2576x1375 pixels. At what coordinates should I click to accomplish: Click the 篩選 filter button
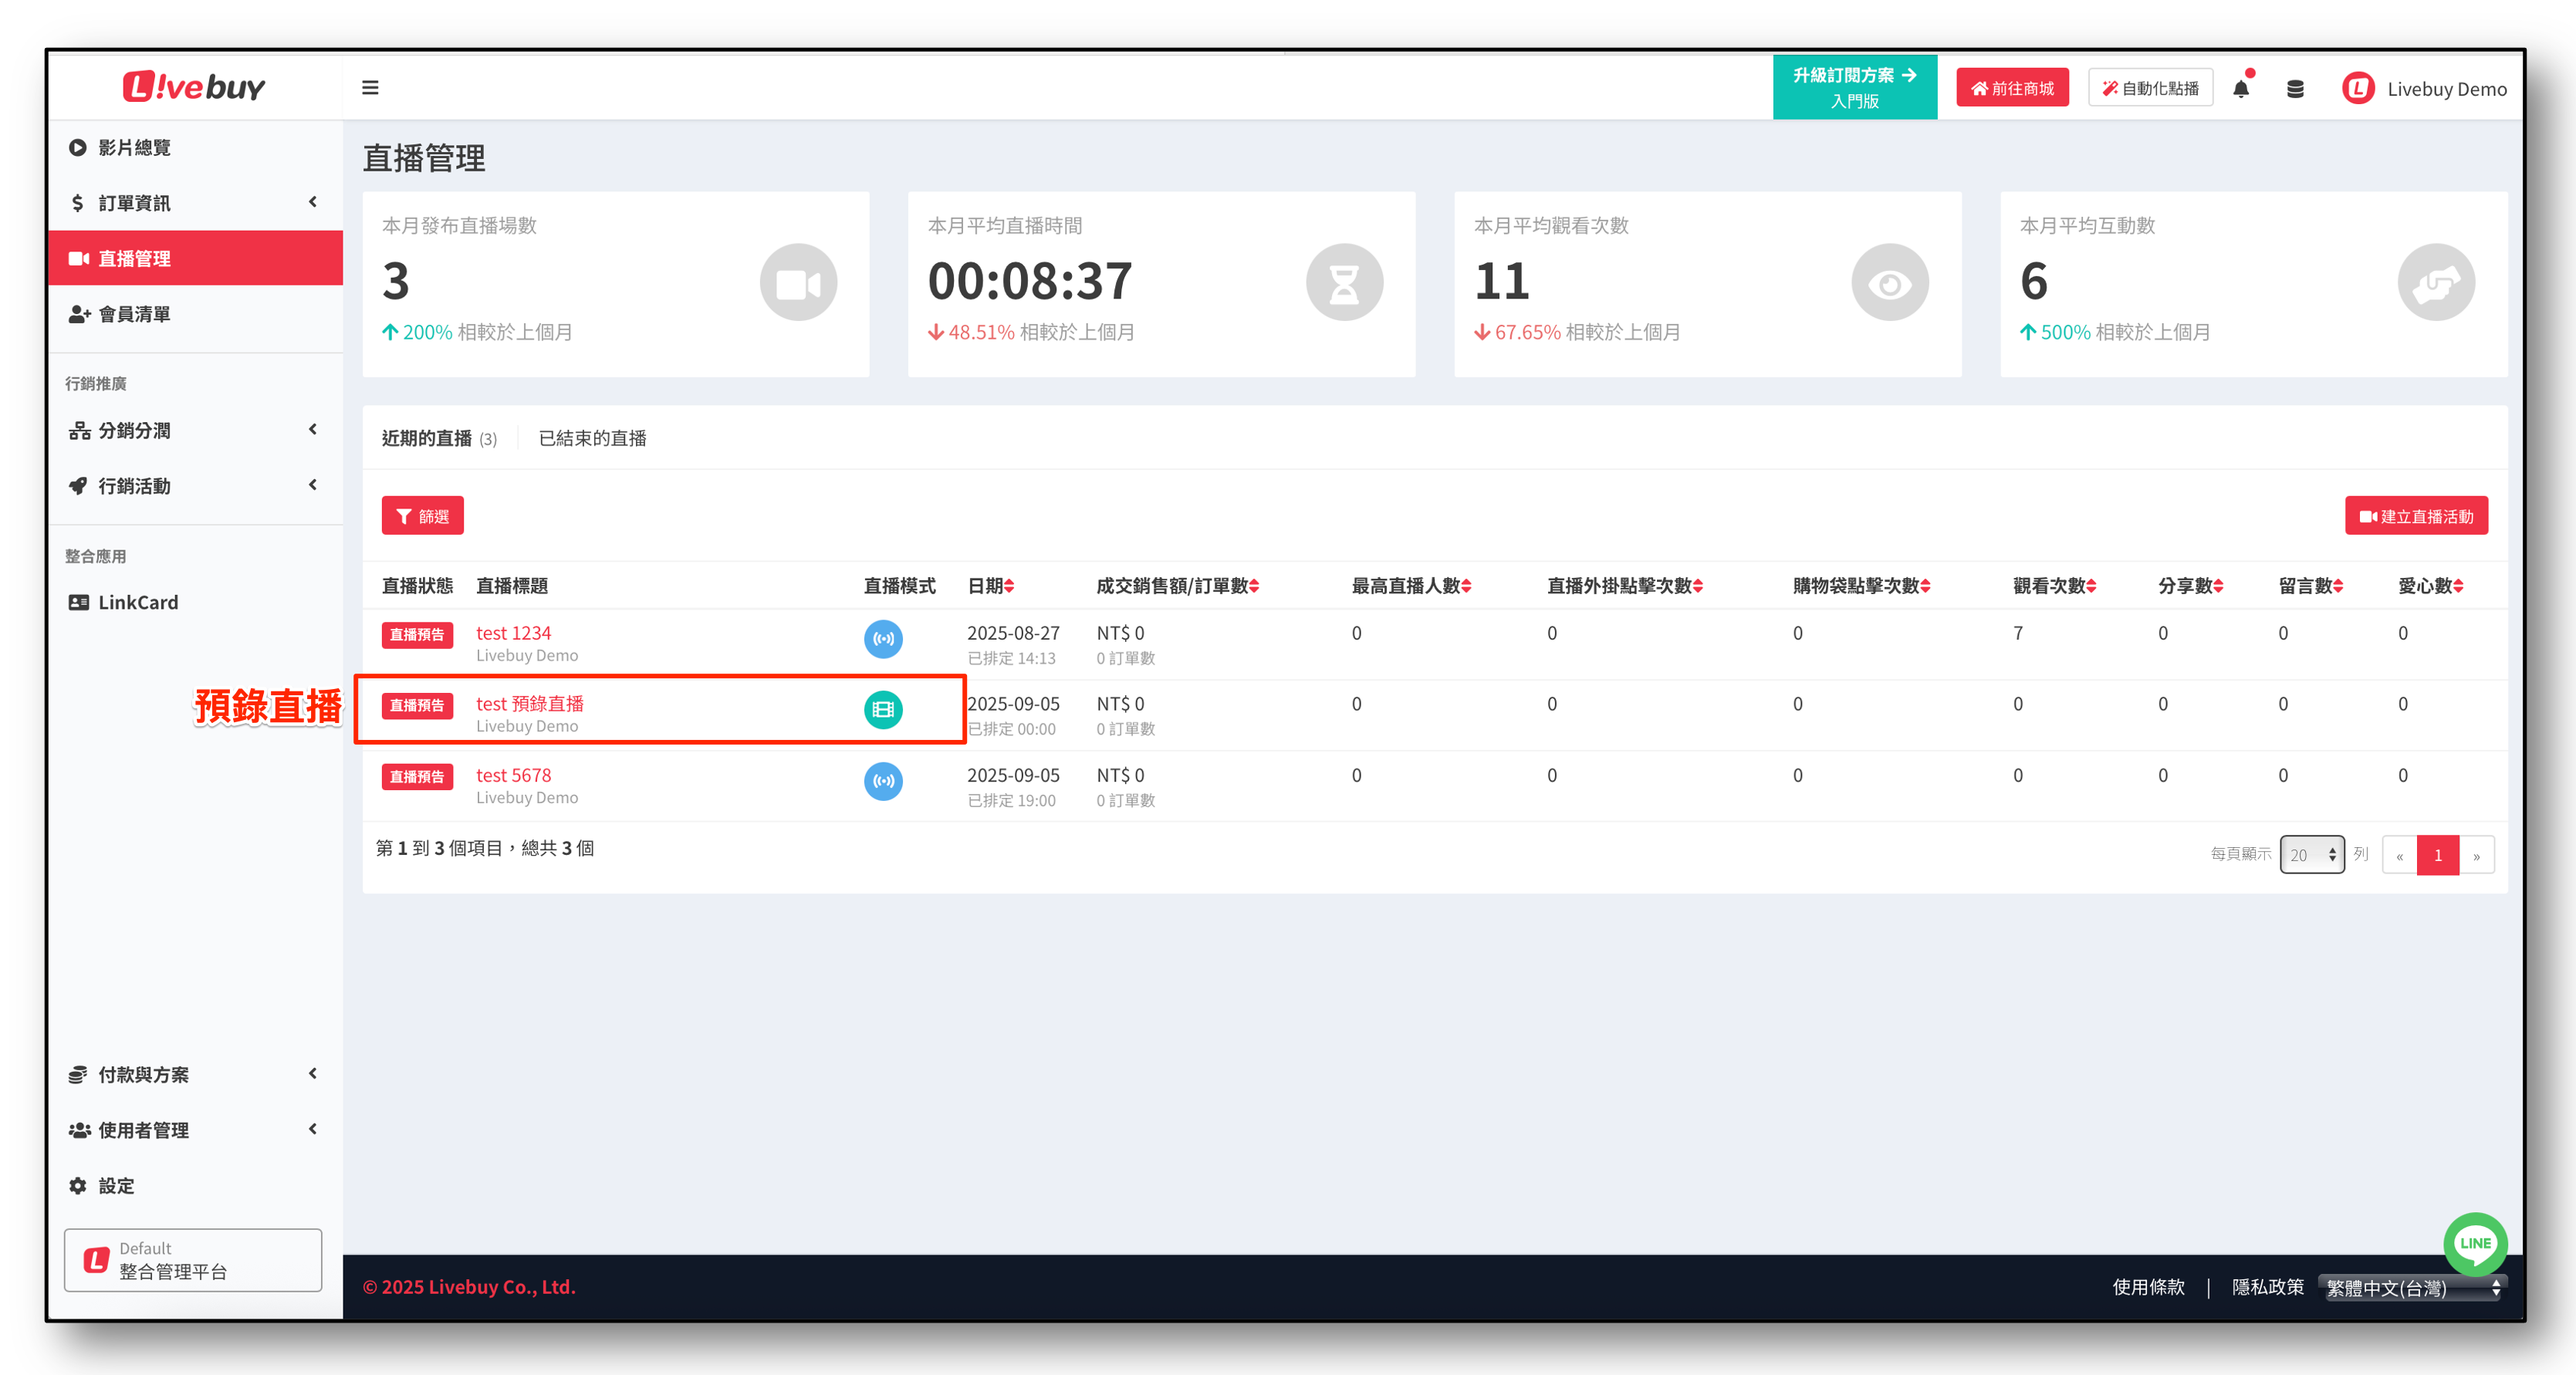(422, 516)
